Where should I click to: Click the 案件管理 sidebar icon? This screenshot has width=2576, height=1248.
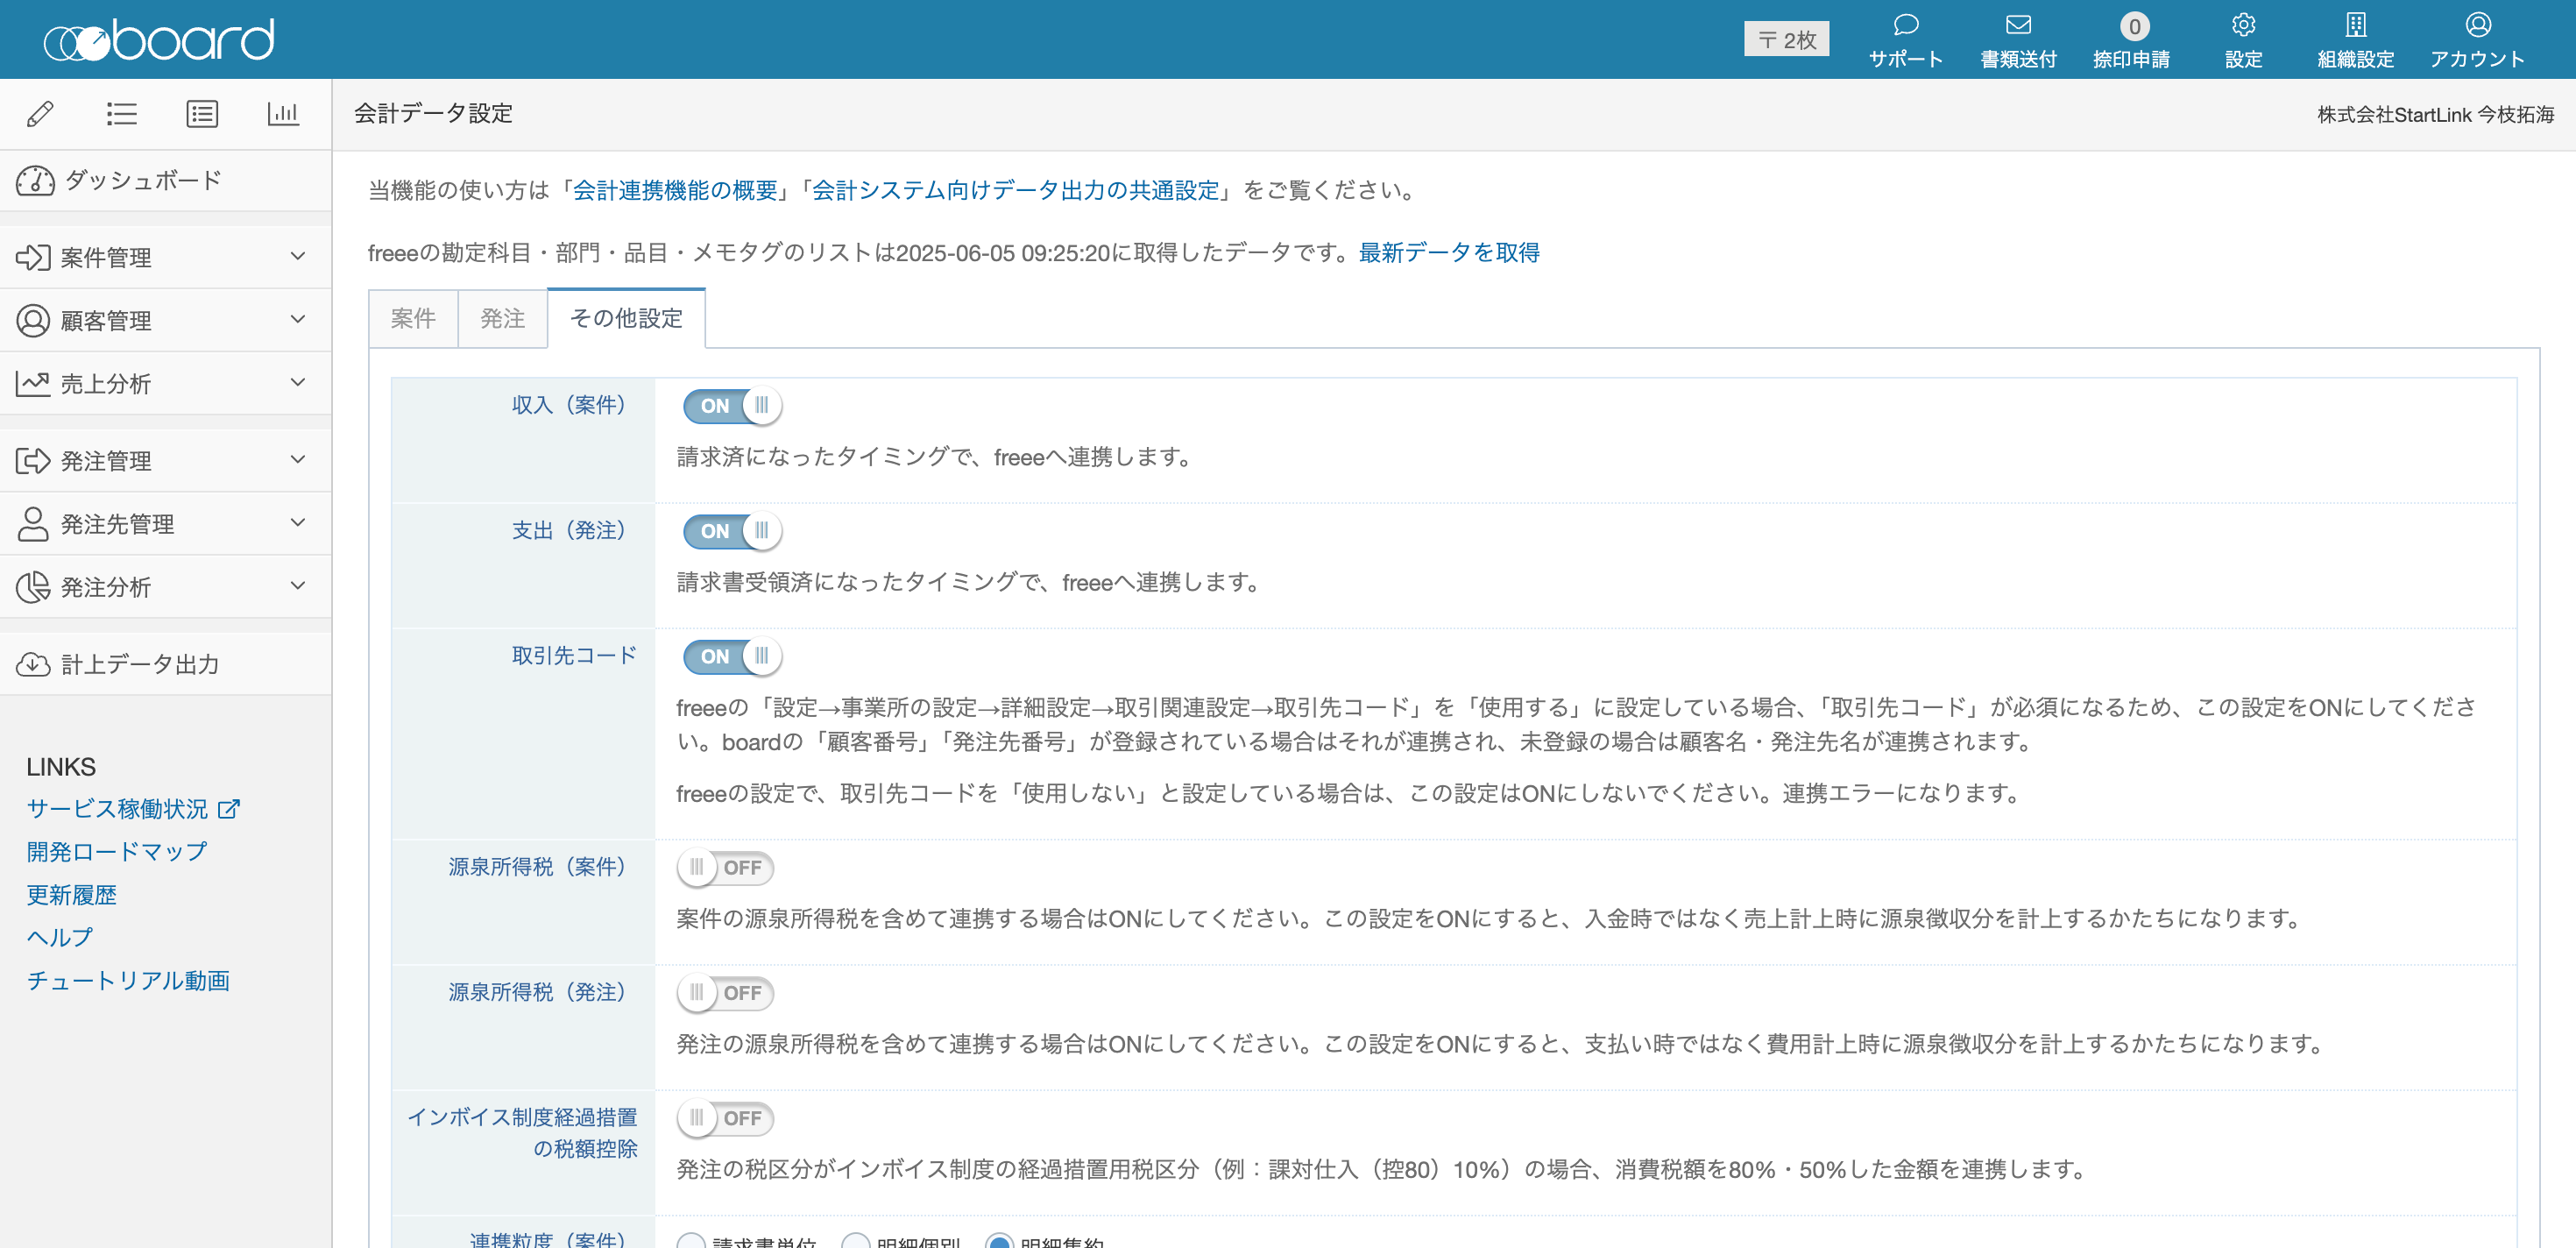pyautogui.click(x=33, y=257)
